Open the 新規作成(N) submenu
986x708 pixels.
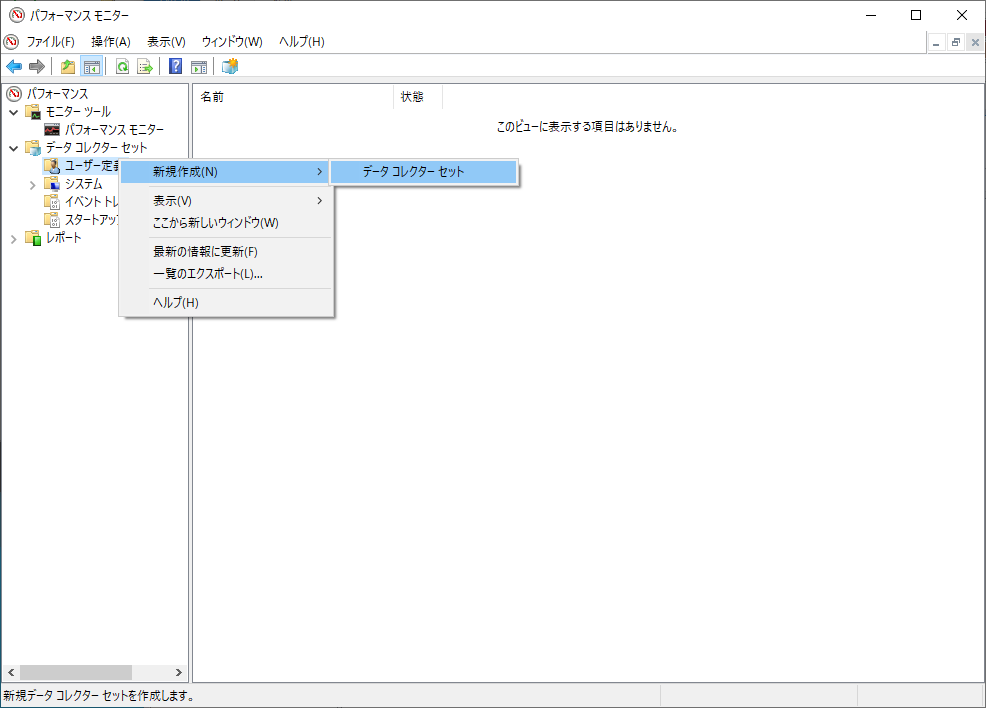(x=226, y=172)
